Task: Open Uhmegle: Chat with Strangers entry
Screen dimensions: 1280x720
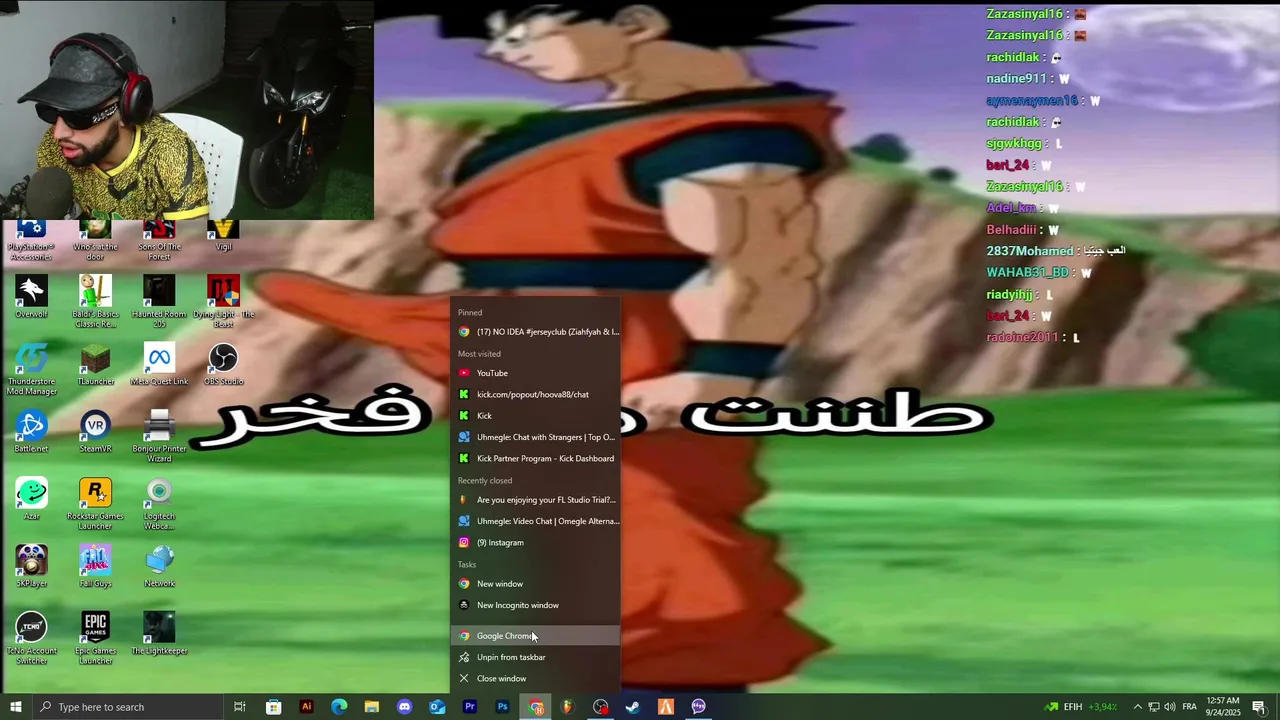Action: pyautogui.click(x=536, y=437)
